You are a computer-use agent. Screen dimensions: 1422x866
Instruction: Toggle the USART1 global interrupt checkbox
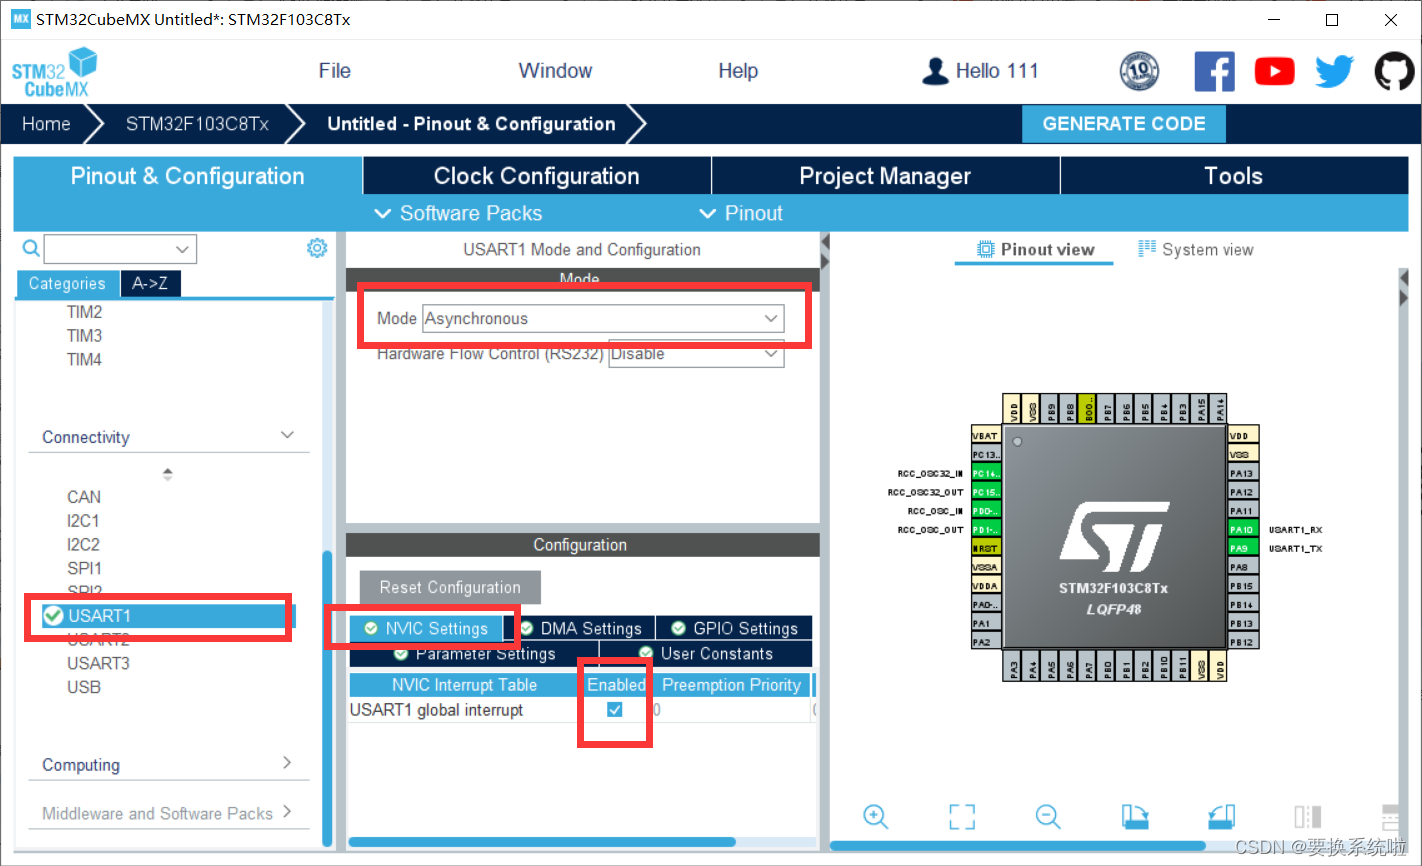click(x=615, y=709)
